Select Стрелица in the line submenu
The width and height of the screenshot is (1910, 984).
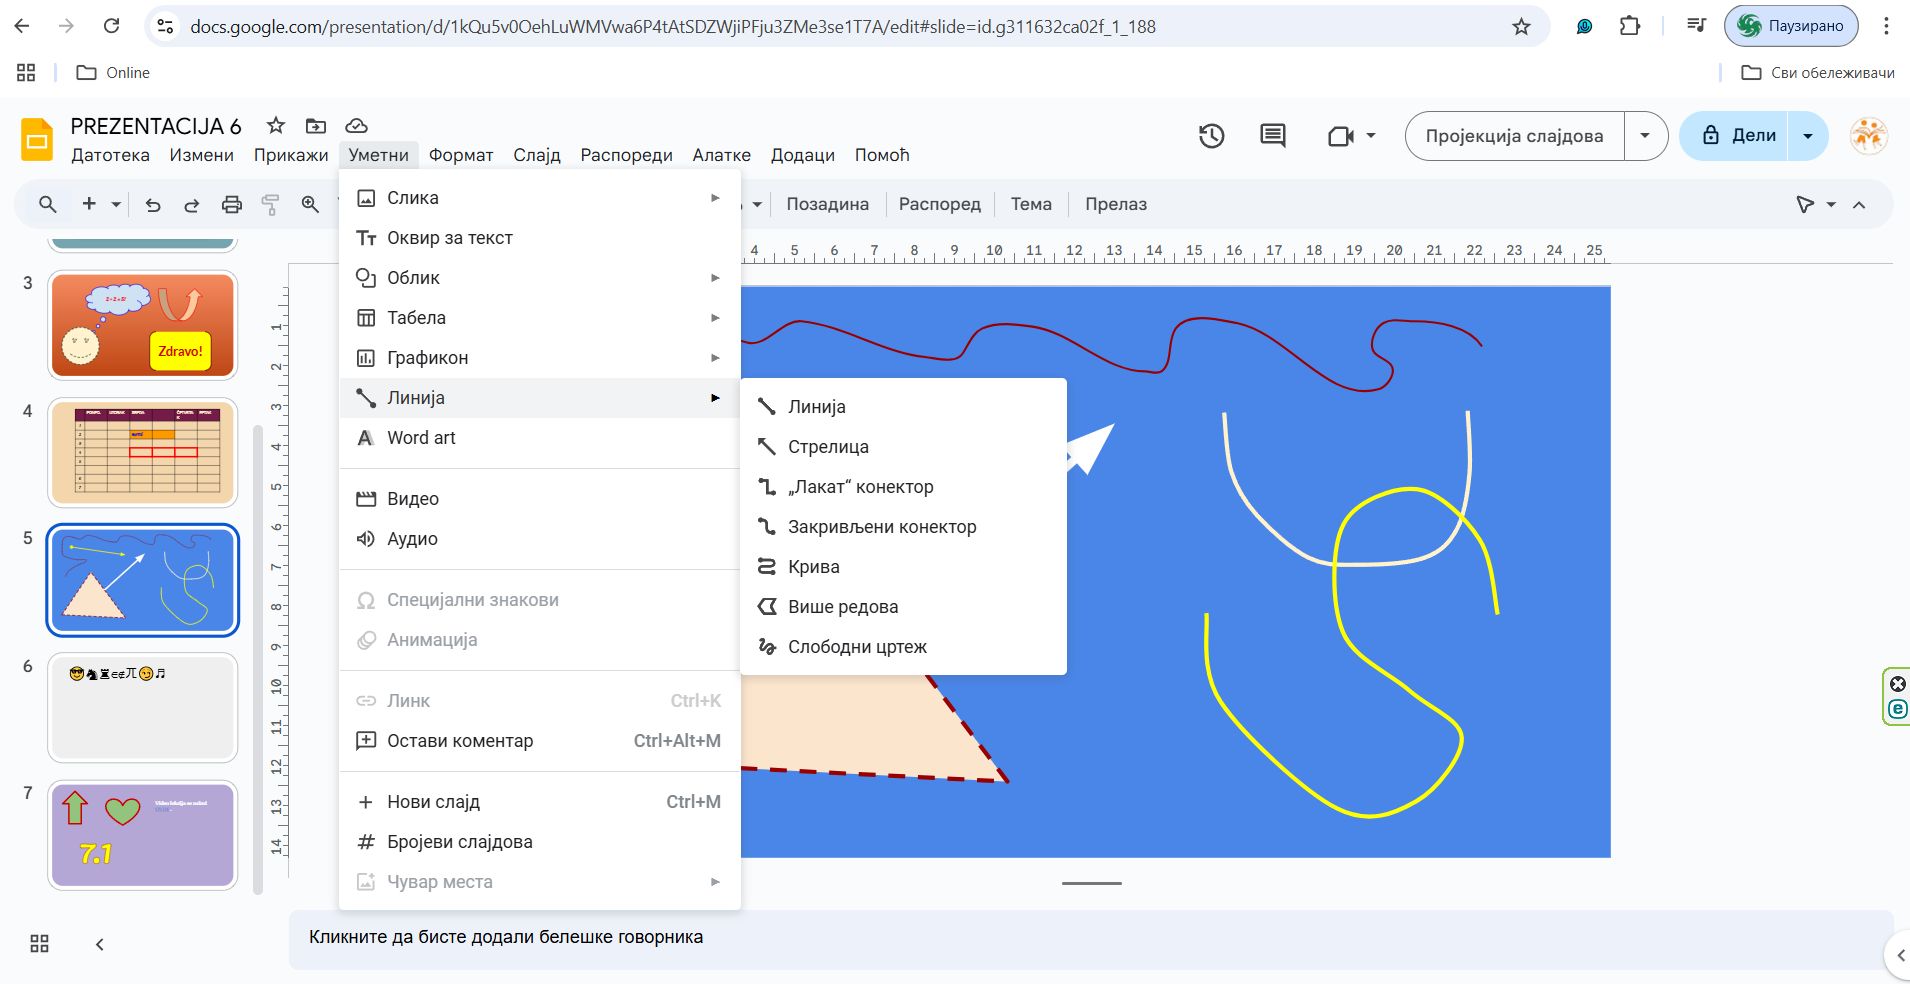(x=828, y=447)
